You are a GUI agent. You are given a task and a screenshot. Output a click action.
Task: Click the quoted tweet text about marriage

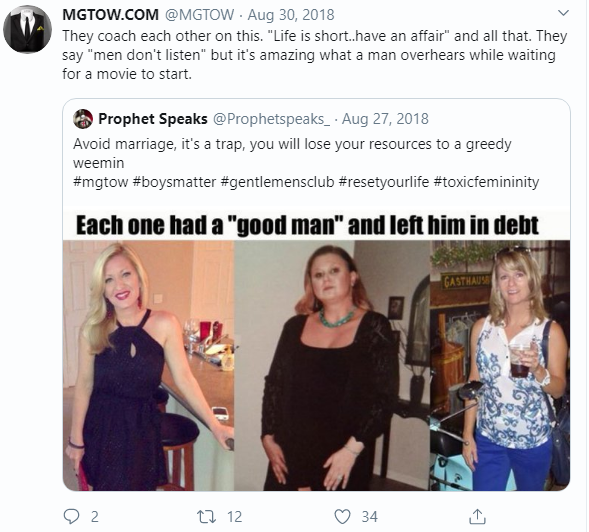(x=292, y=153)
